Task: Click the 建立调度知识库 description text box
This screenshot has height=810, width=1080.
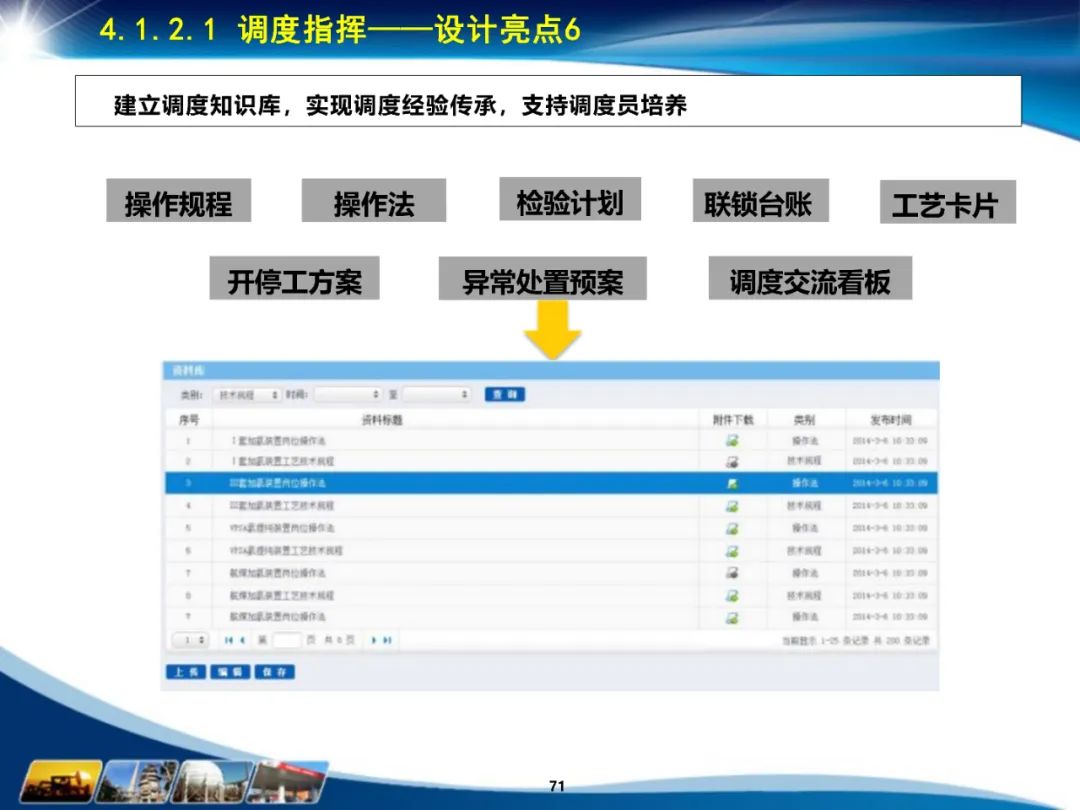Action: (548, 101)
